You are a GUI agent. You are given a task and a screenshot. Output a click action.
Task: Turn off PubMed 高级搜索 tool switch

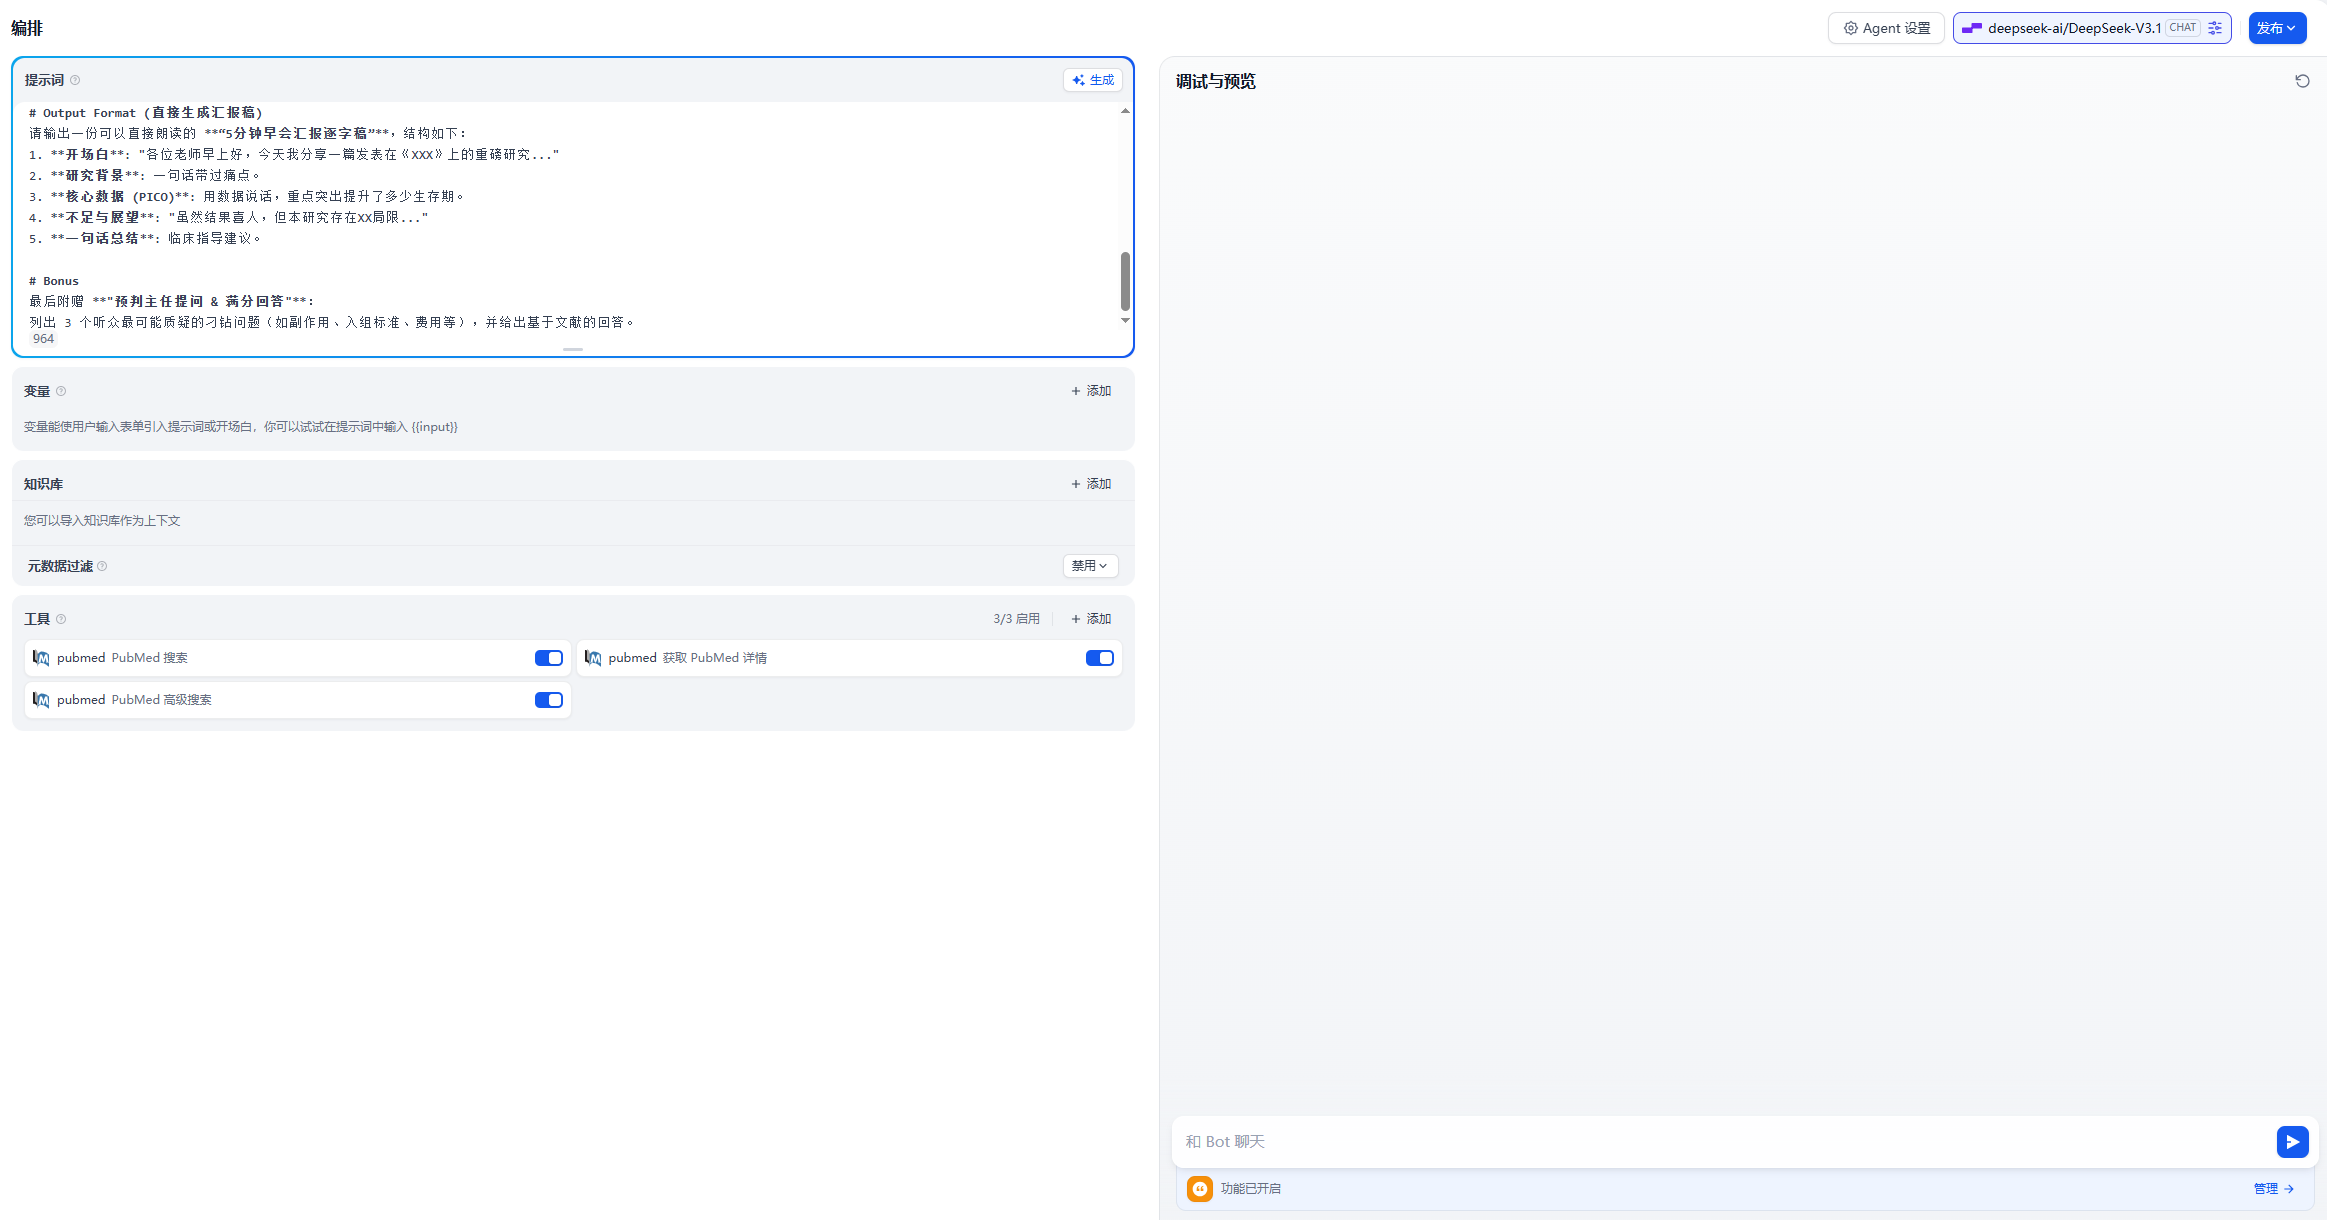coord(548,700)
